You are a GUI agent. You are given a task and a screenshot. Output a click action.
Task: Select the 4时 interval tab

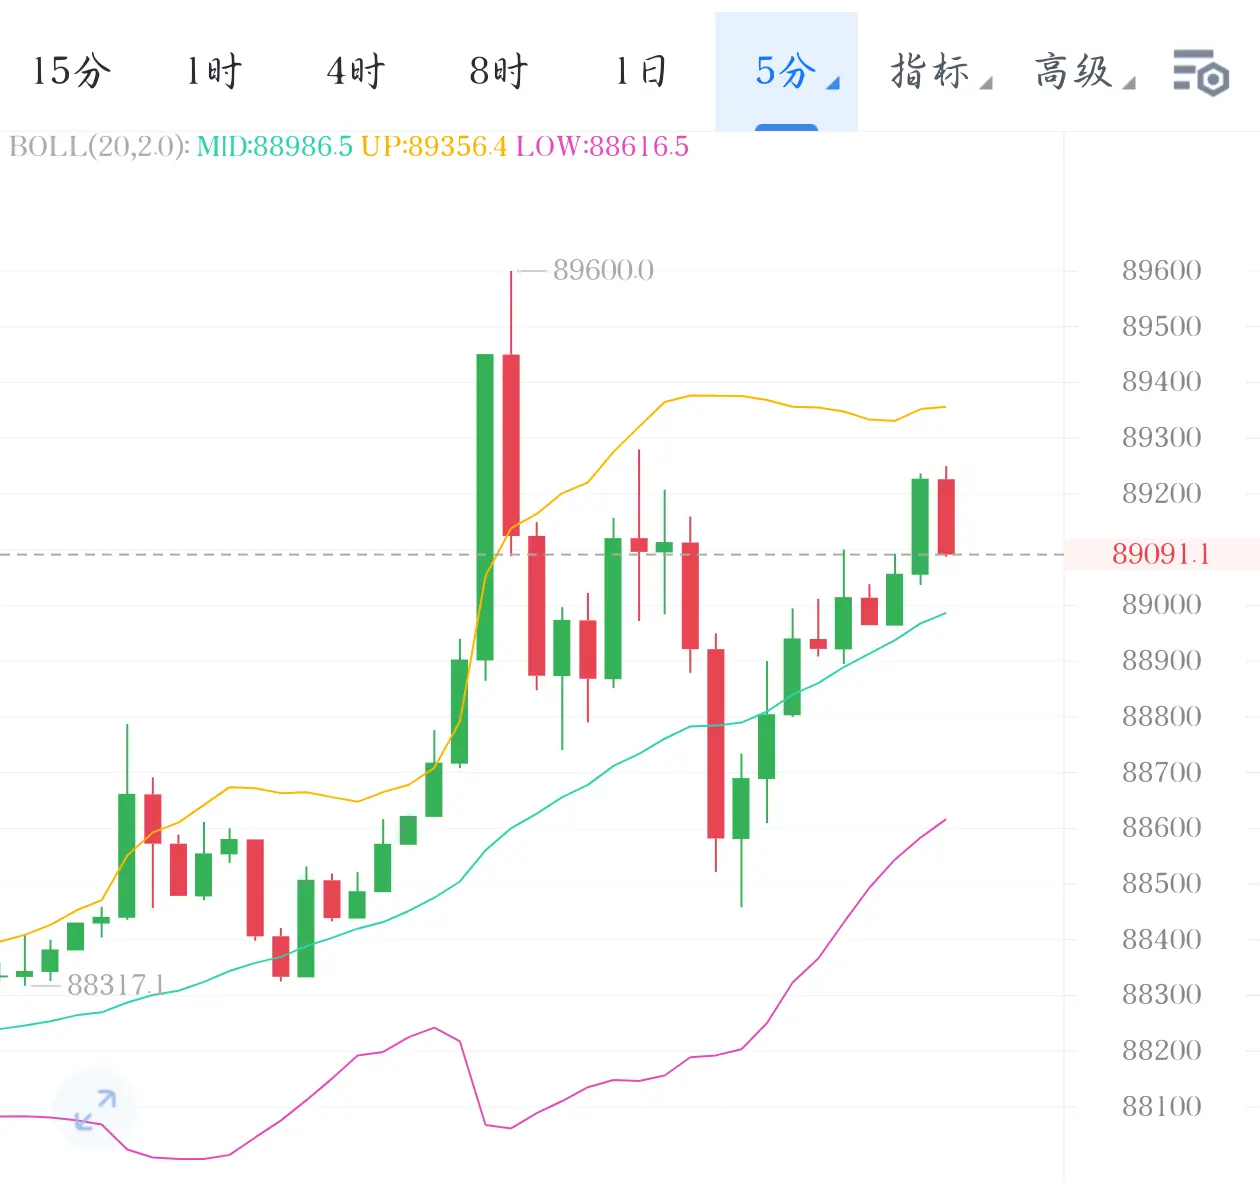tap(356, 71)
